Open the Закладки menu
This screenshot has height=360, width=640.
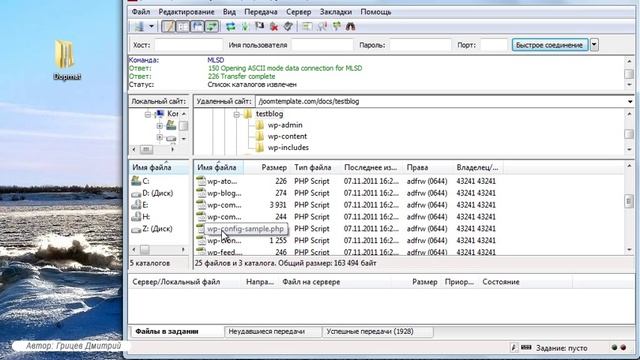click(x=336, y=12)
